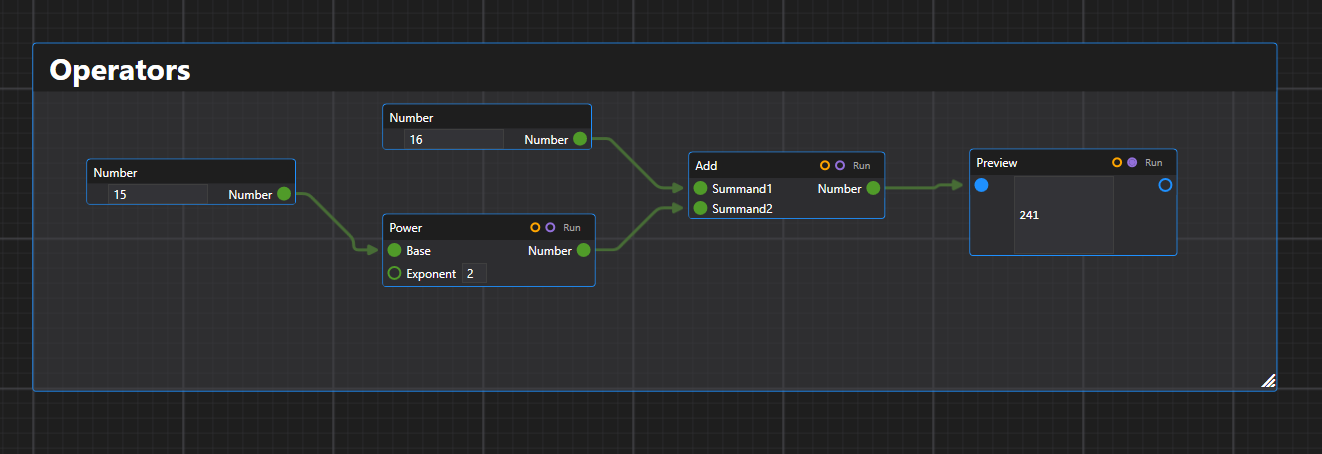1322x454 pixels.
Task: Click the Number output port of Power node
Action: pyautogui.click(x=584, y=251)
